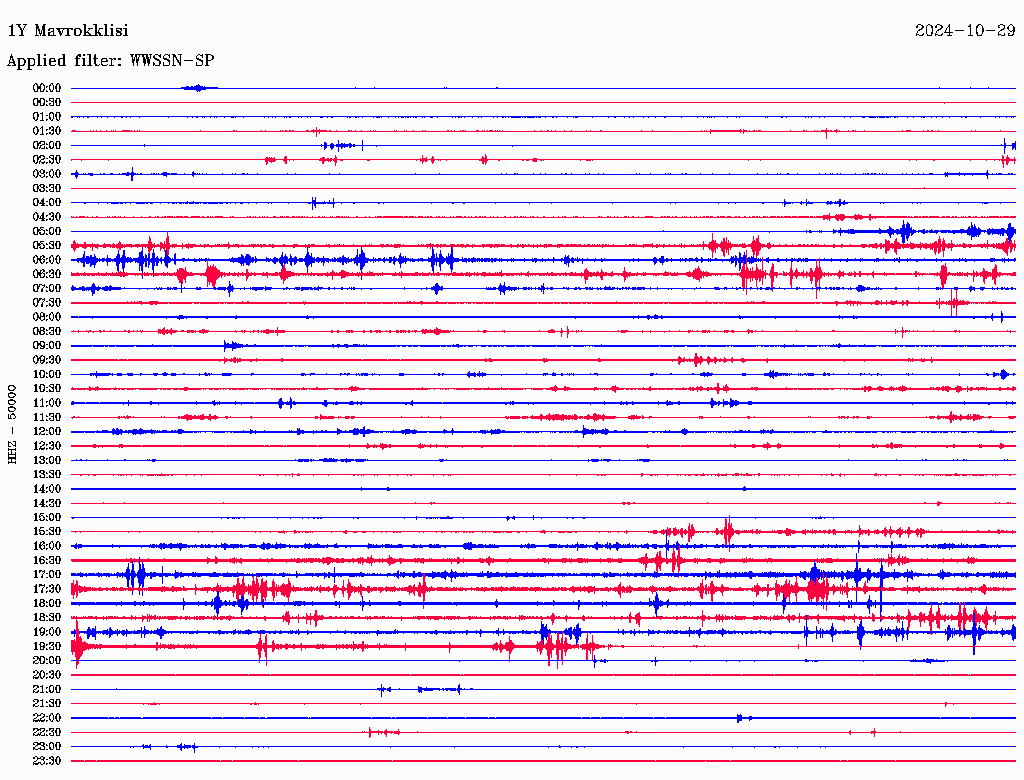
Task: Click the '22:00' time label
Action: click(x=46, y=719)
